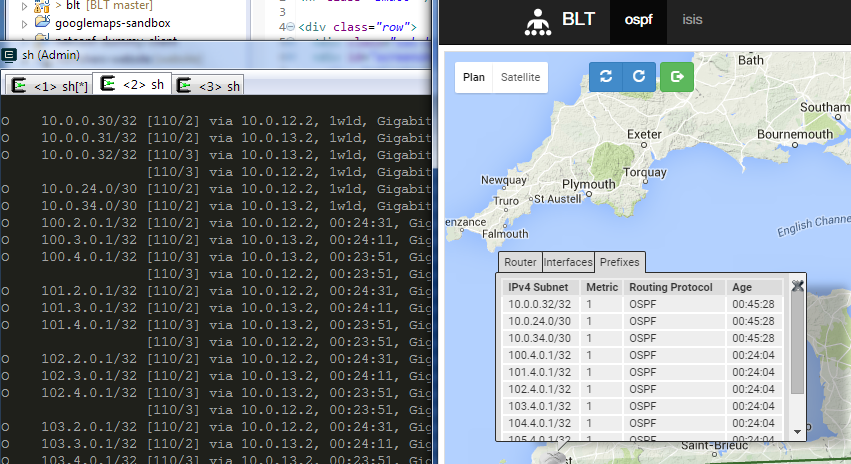Screen dimensions: 851x464
Task: Switch to terminal tab <3> sh
Action: click(208, 85)
